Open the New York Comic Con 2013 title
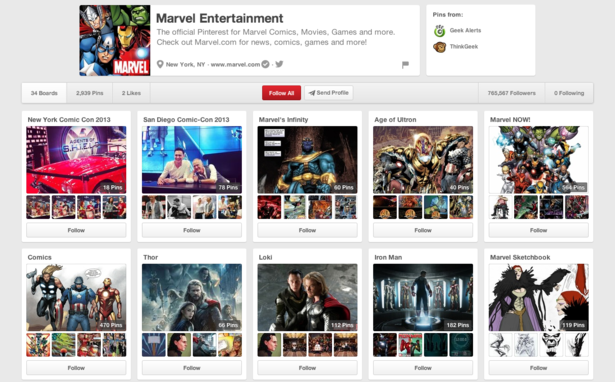 69,120
